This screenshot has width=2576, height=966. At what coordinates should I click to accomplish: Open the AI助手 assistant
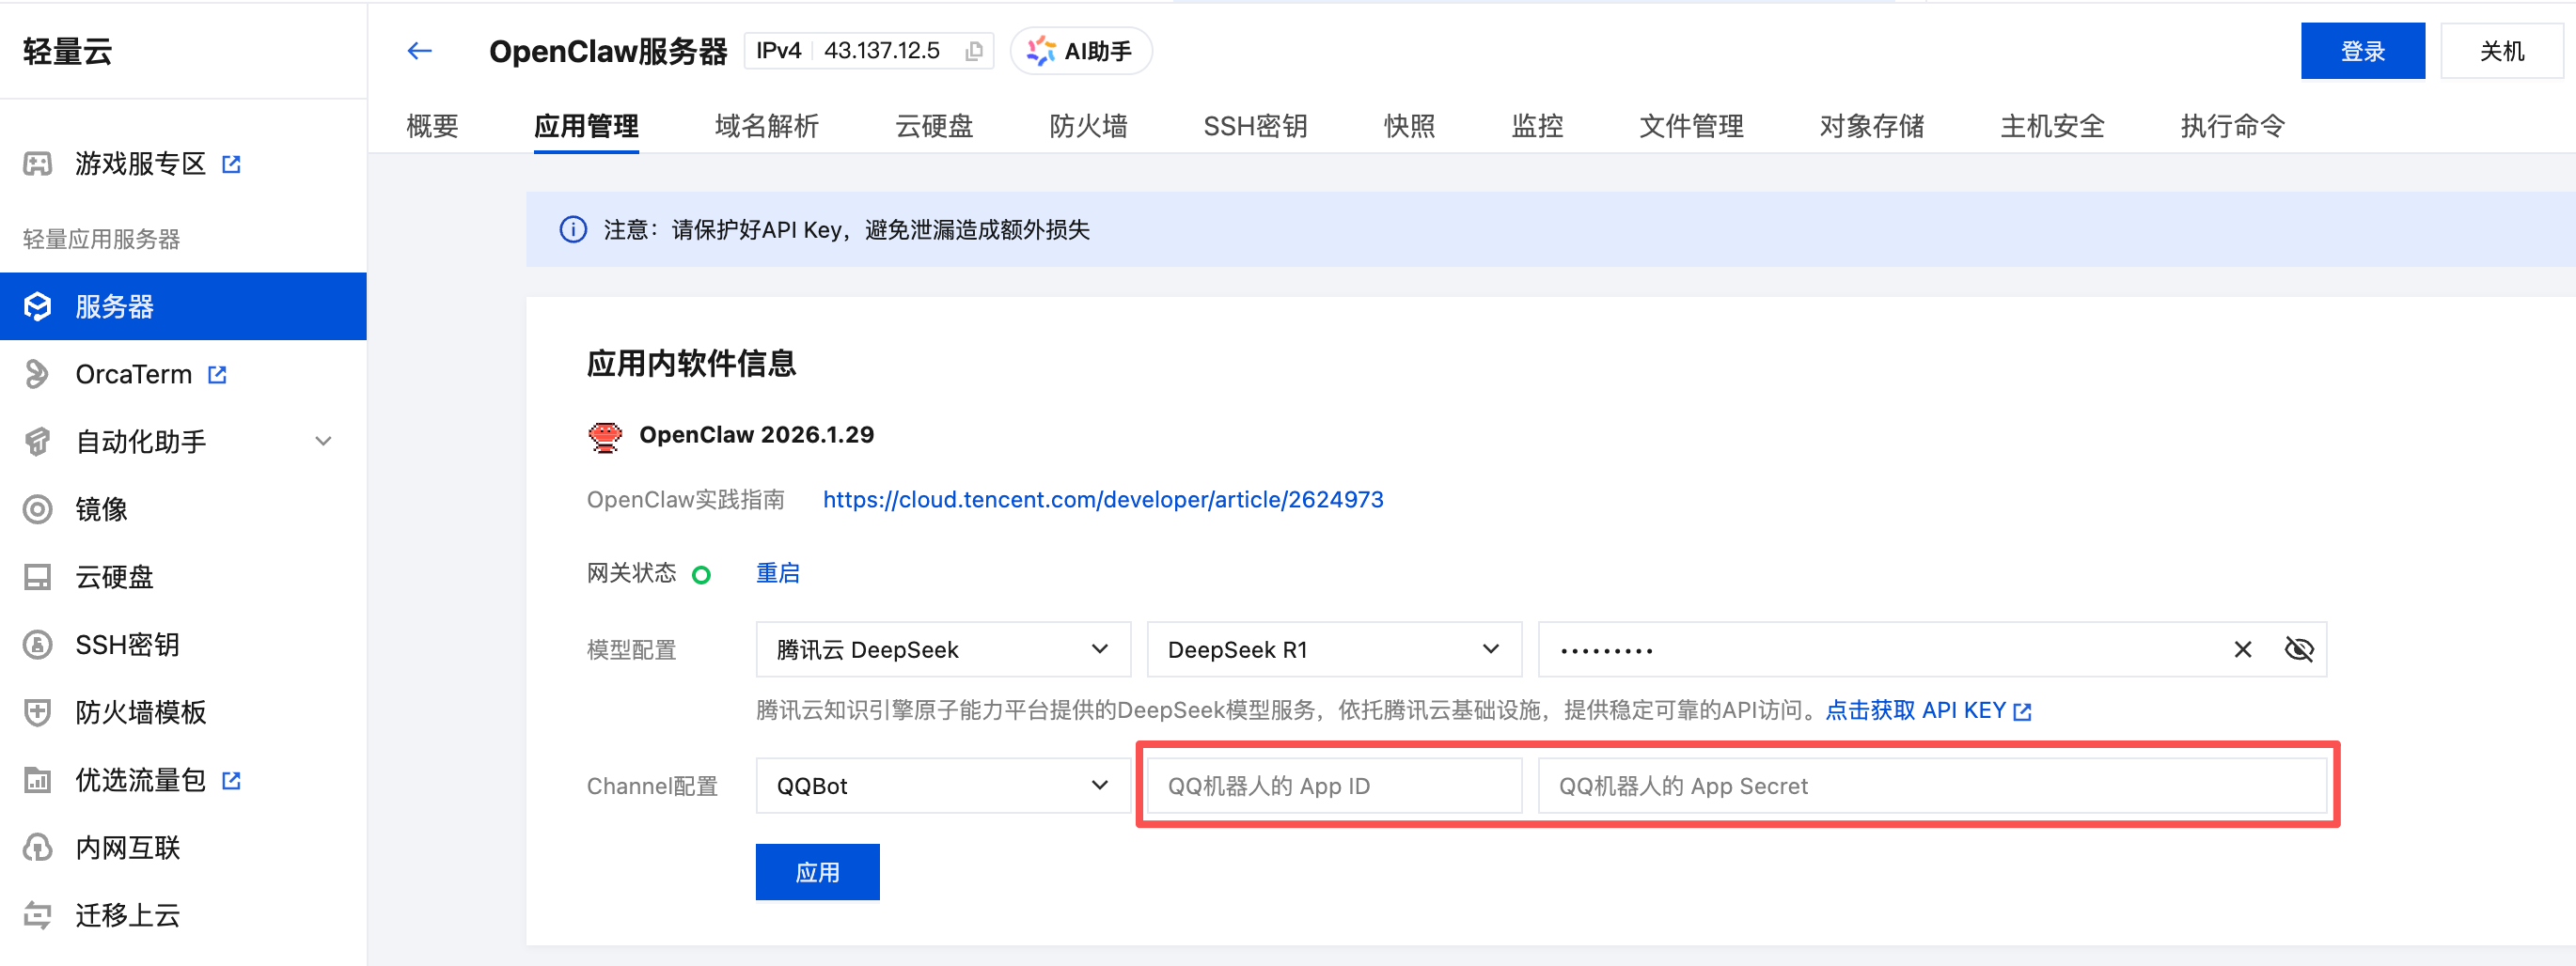pos(1081,50)
